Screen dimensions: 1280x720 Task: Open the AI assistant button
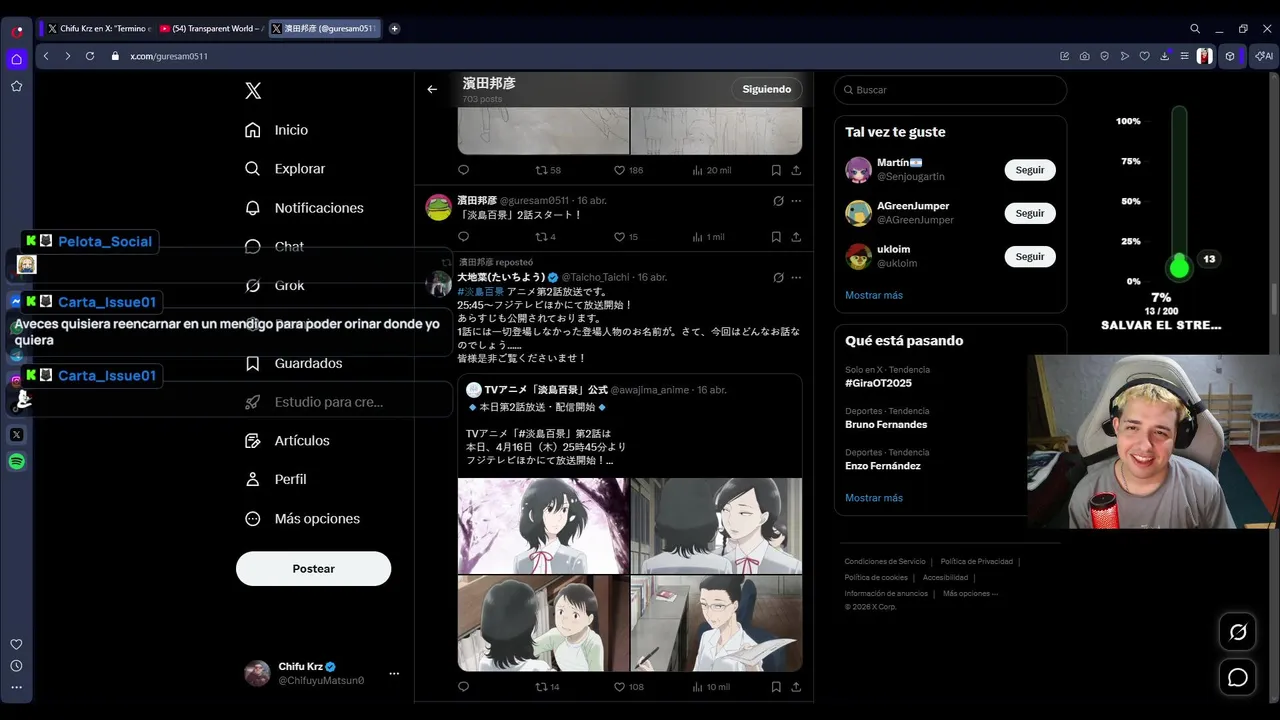(x=1266, y=56)
